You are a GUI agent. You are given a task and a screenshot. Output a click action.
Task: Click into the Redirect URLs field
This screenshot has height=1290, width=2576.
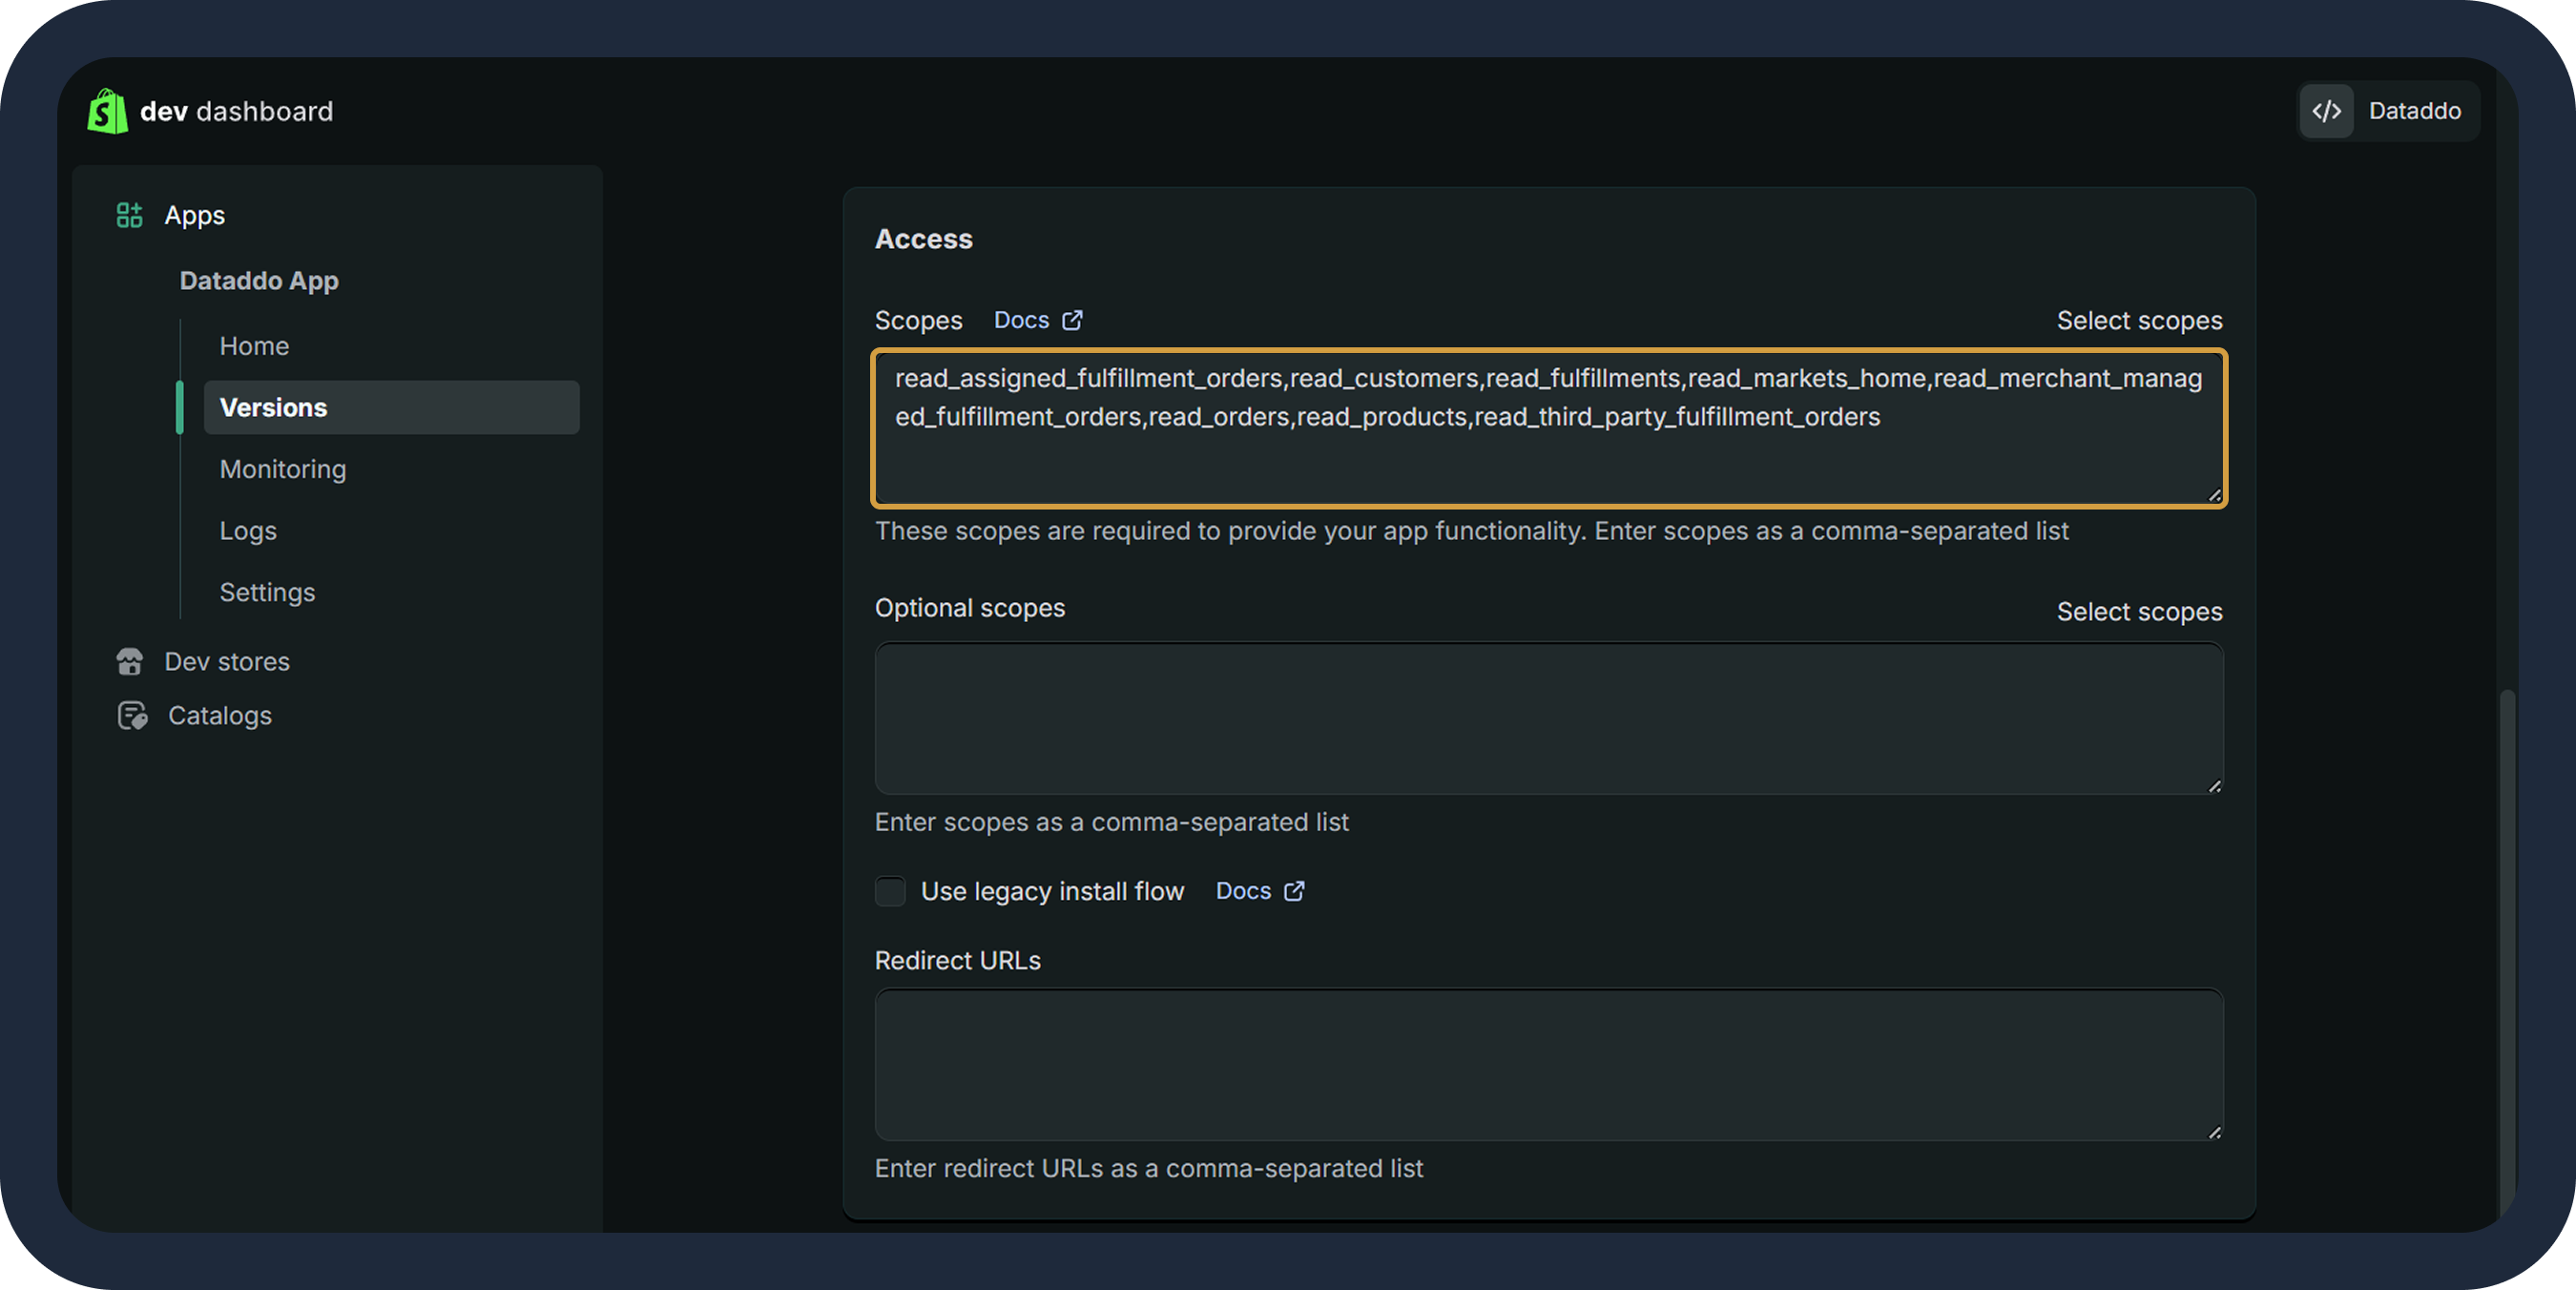click(x=1548, y=1064)
